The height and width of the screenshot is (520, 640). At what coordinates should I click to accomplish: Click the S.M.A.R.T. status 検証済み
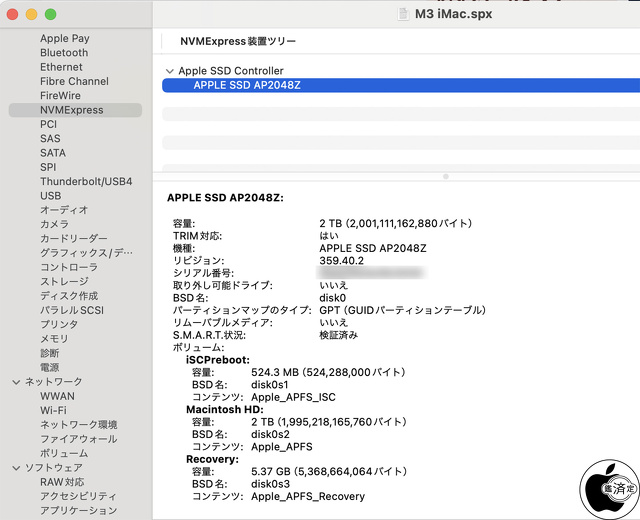coord(338,335)
